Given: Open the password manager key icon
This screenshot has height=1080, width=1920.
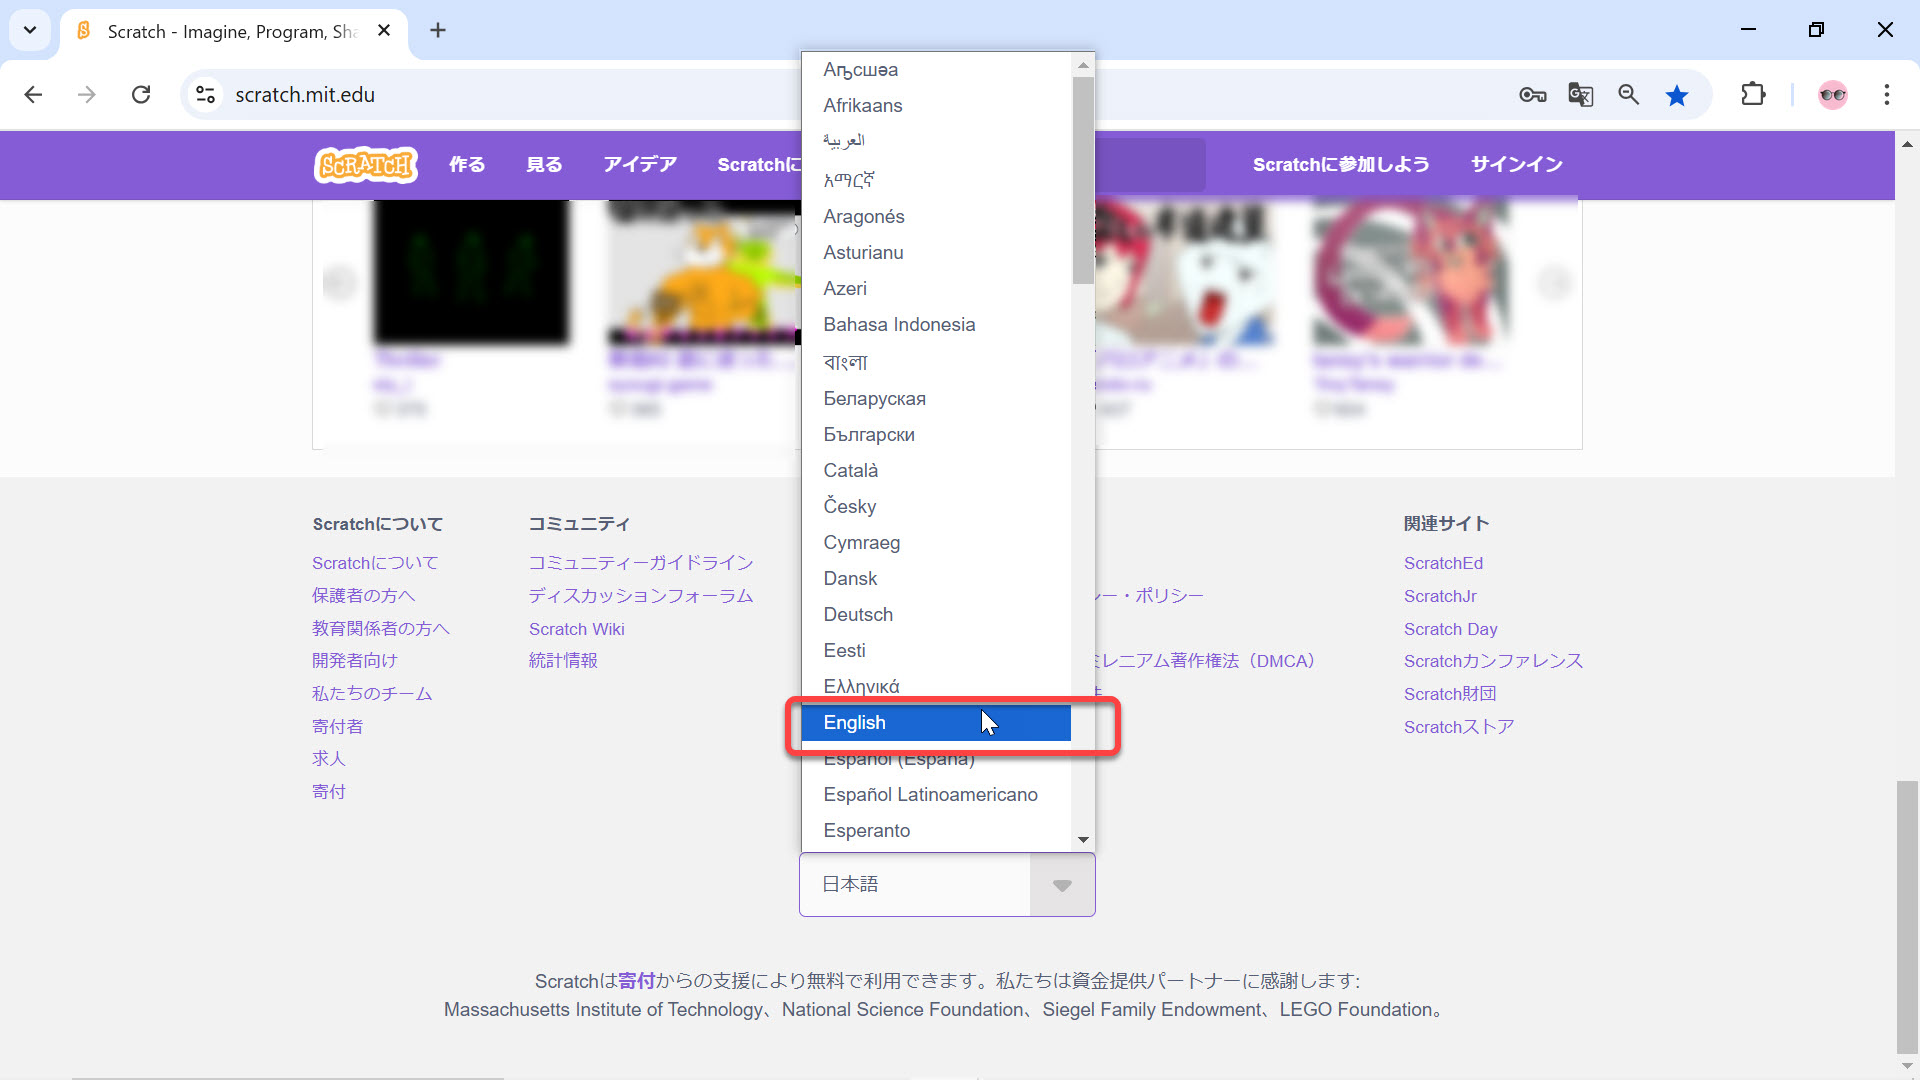Looking at the screenshot, I should pos(1532,95).
